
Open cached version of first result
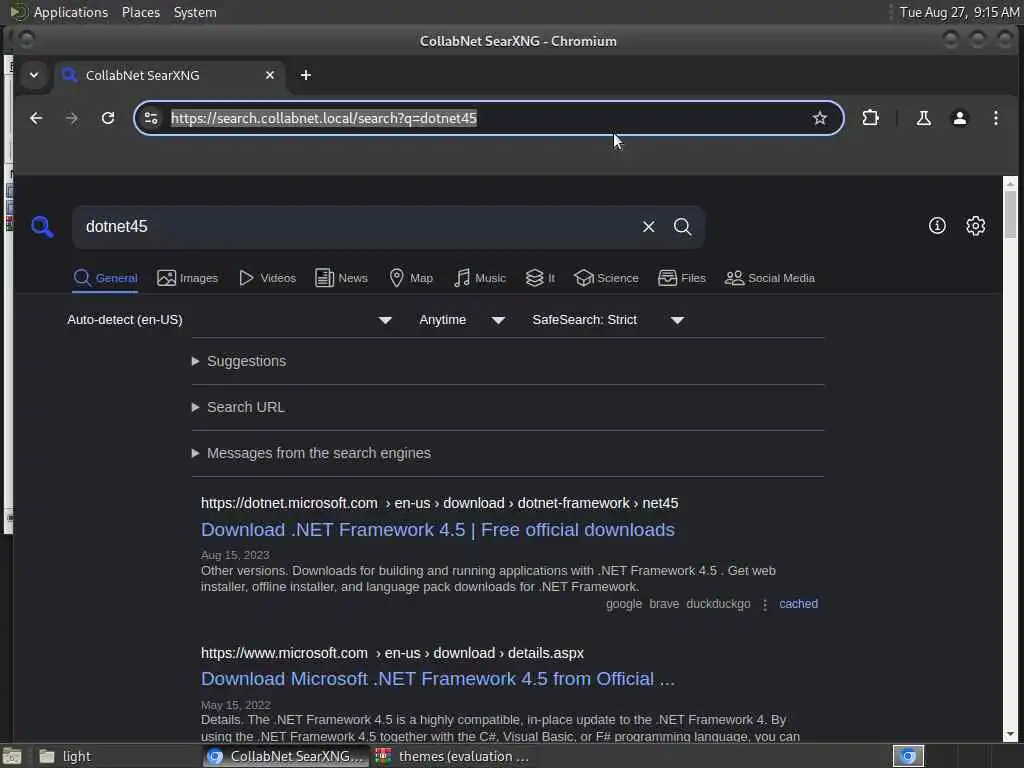pyautogui.click(x=798, y=604)
